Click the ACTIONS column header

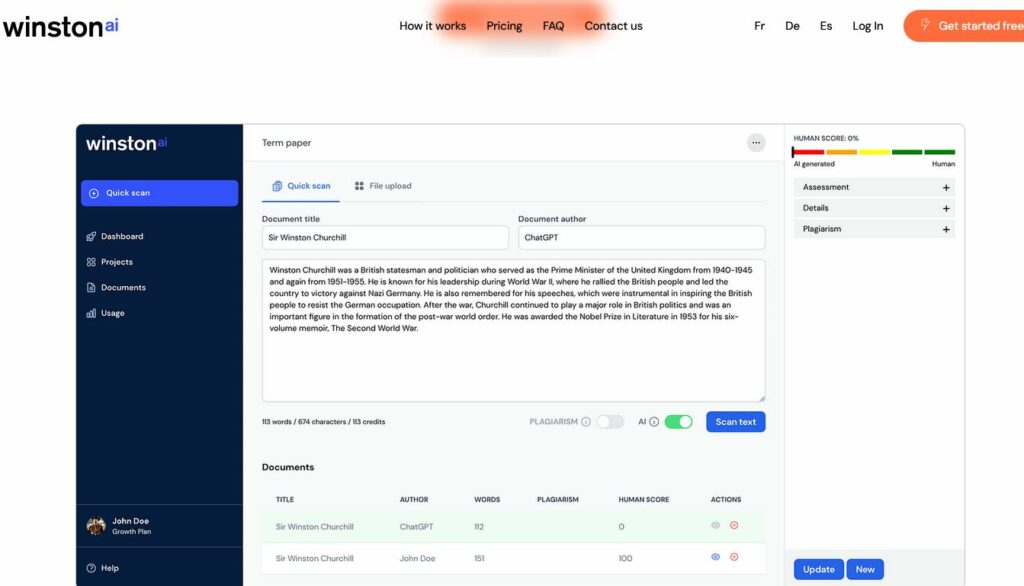(726, 500)
